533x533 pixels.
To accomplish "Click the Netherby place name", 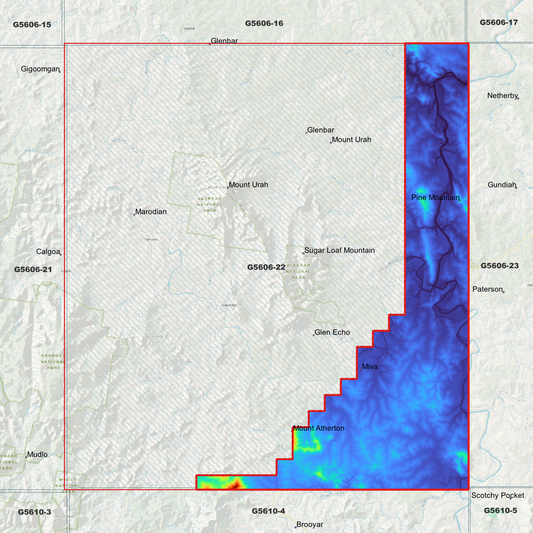I will pyautogui.click(x=502, y=96).
